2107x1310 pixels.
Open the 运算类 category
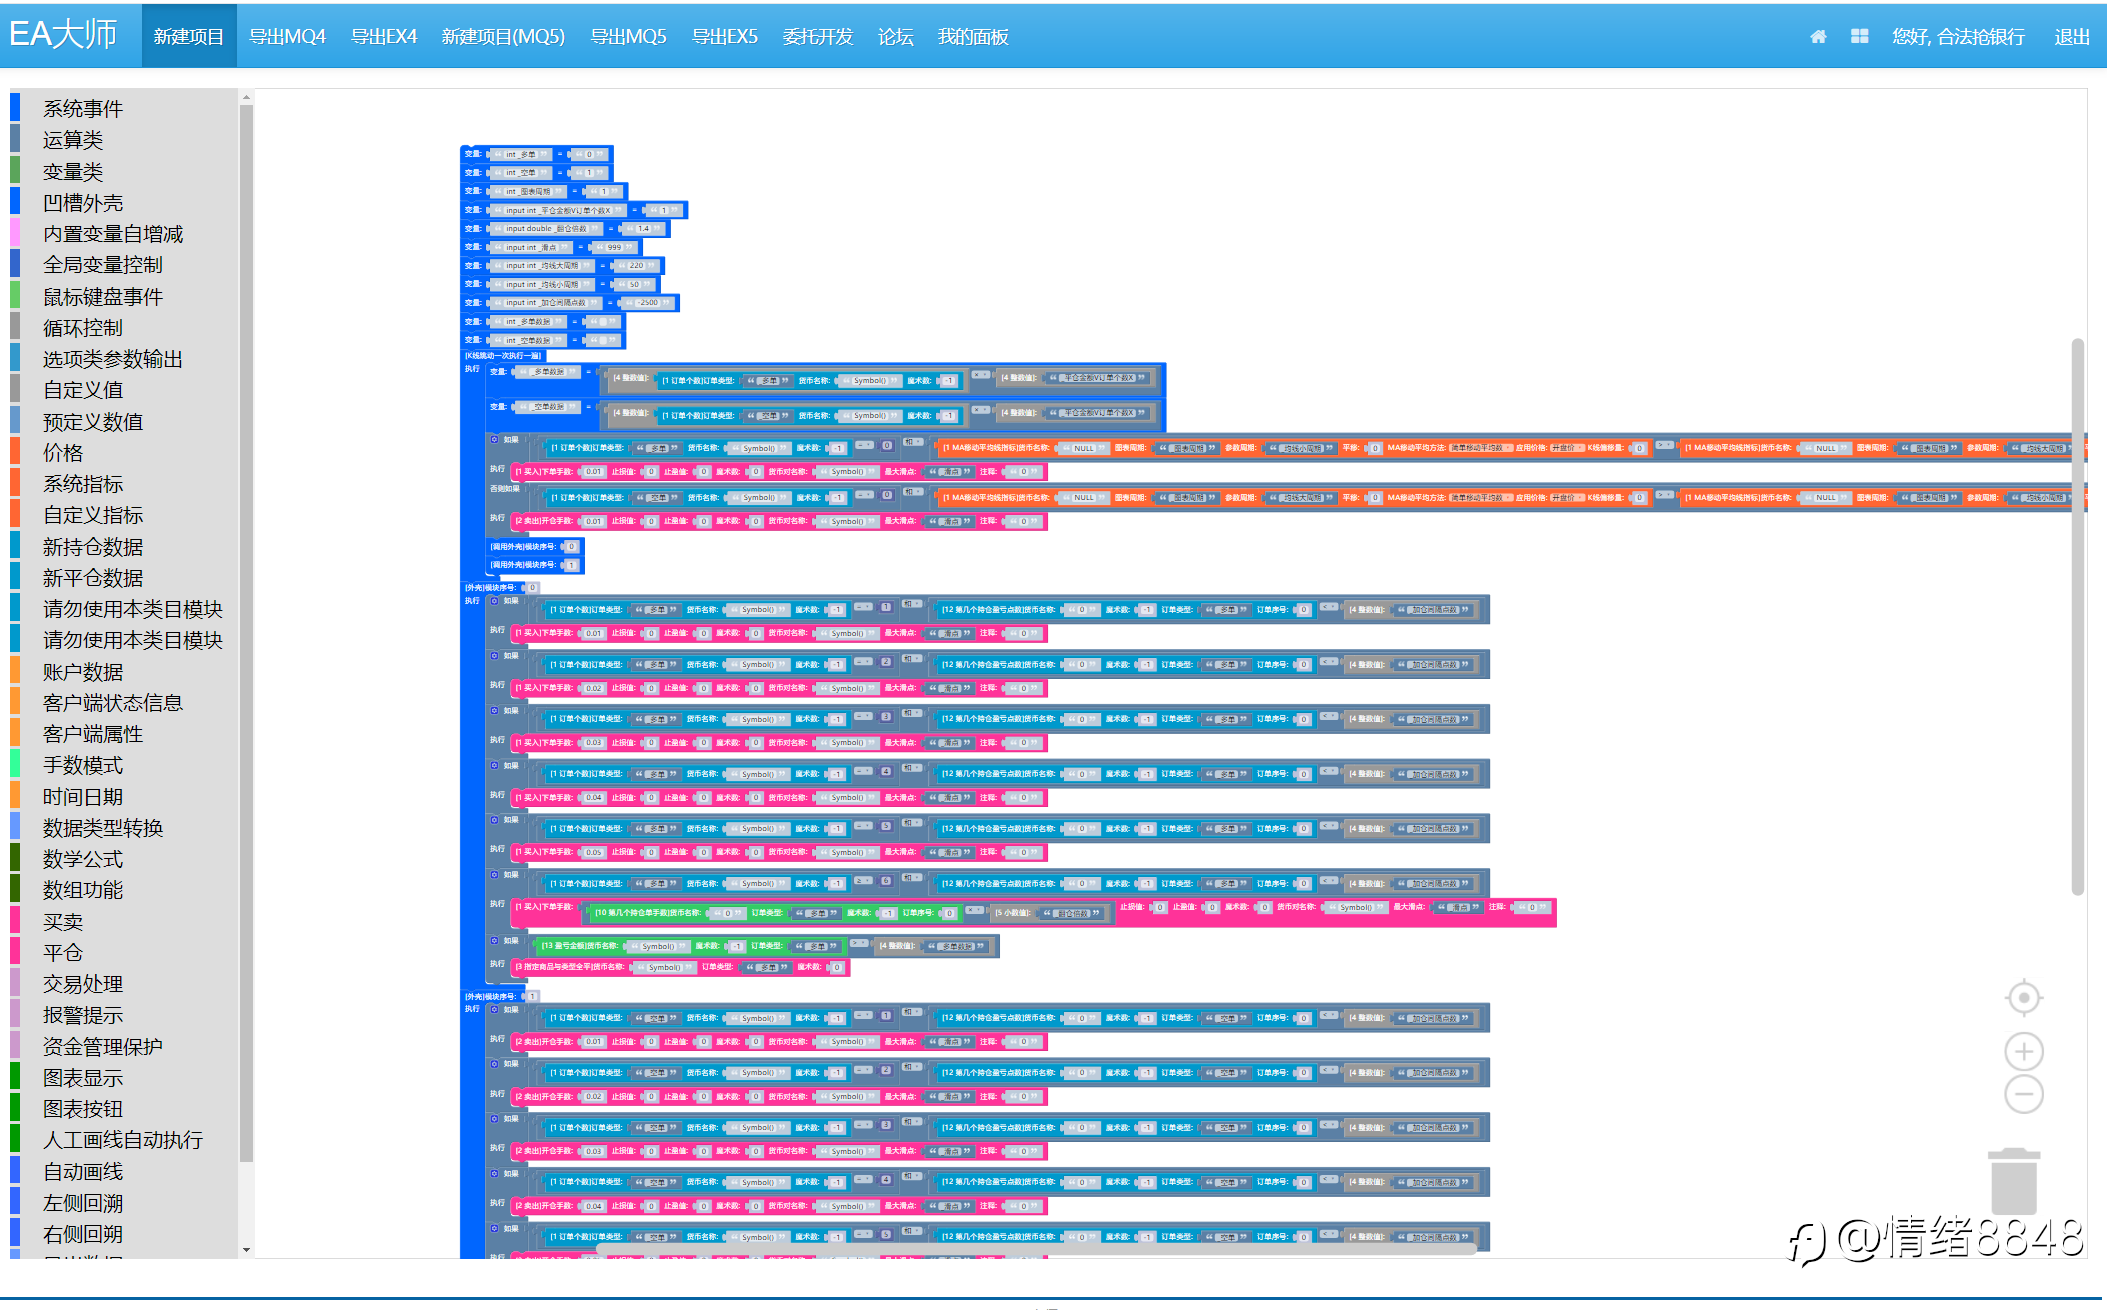73,140
